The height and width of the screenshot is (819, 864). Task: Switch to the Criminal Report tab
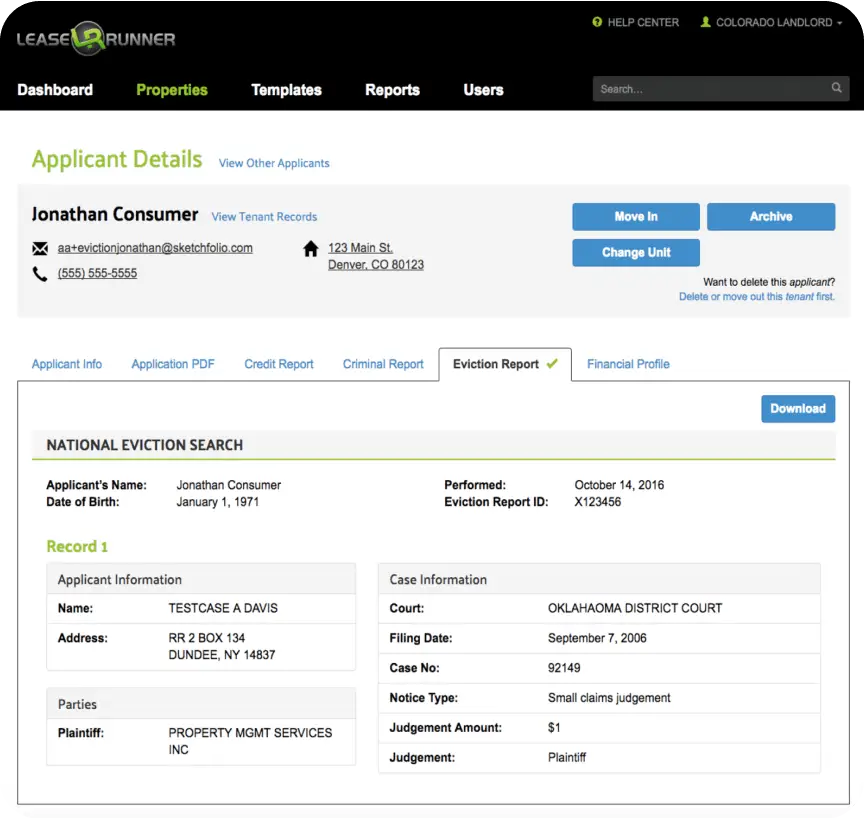pyautogui.click(x=383, y=364)
